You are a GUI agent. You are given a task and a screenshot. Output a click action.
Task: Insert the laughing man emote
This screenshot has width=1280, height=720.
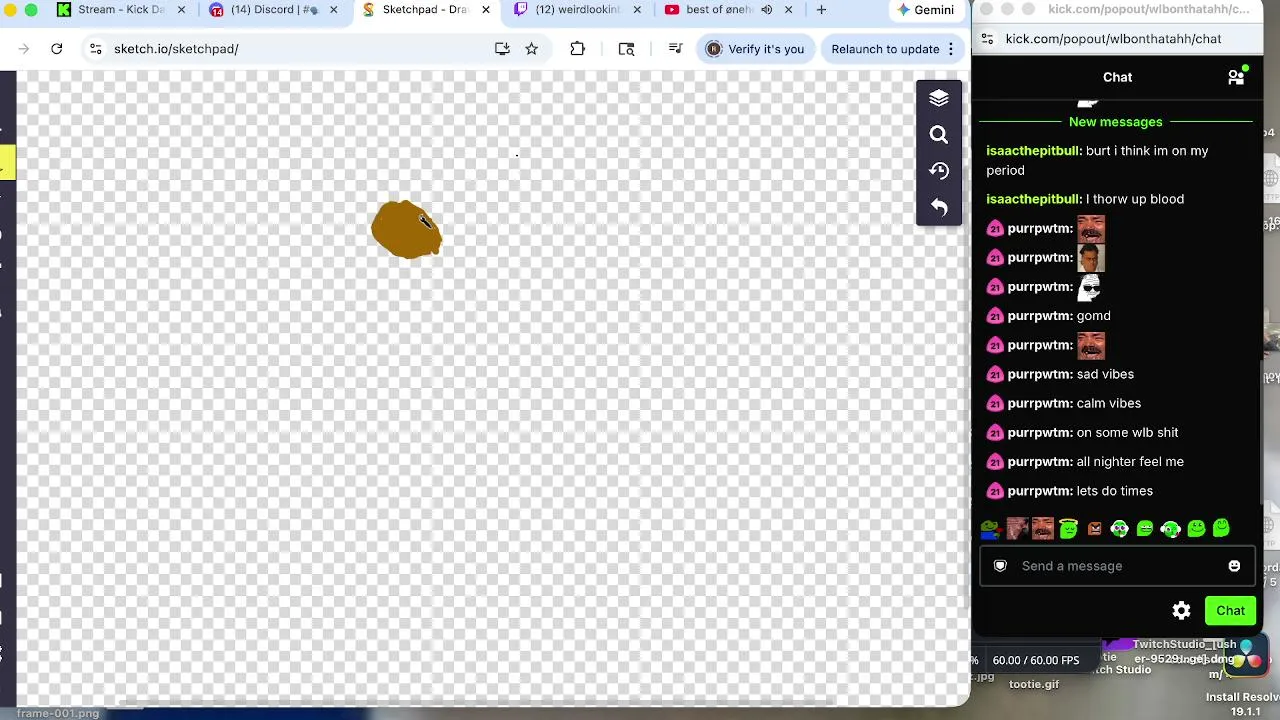click(1042, 529)
